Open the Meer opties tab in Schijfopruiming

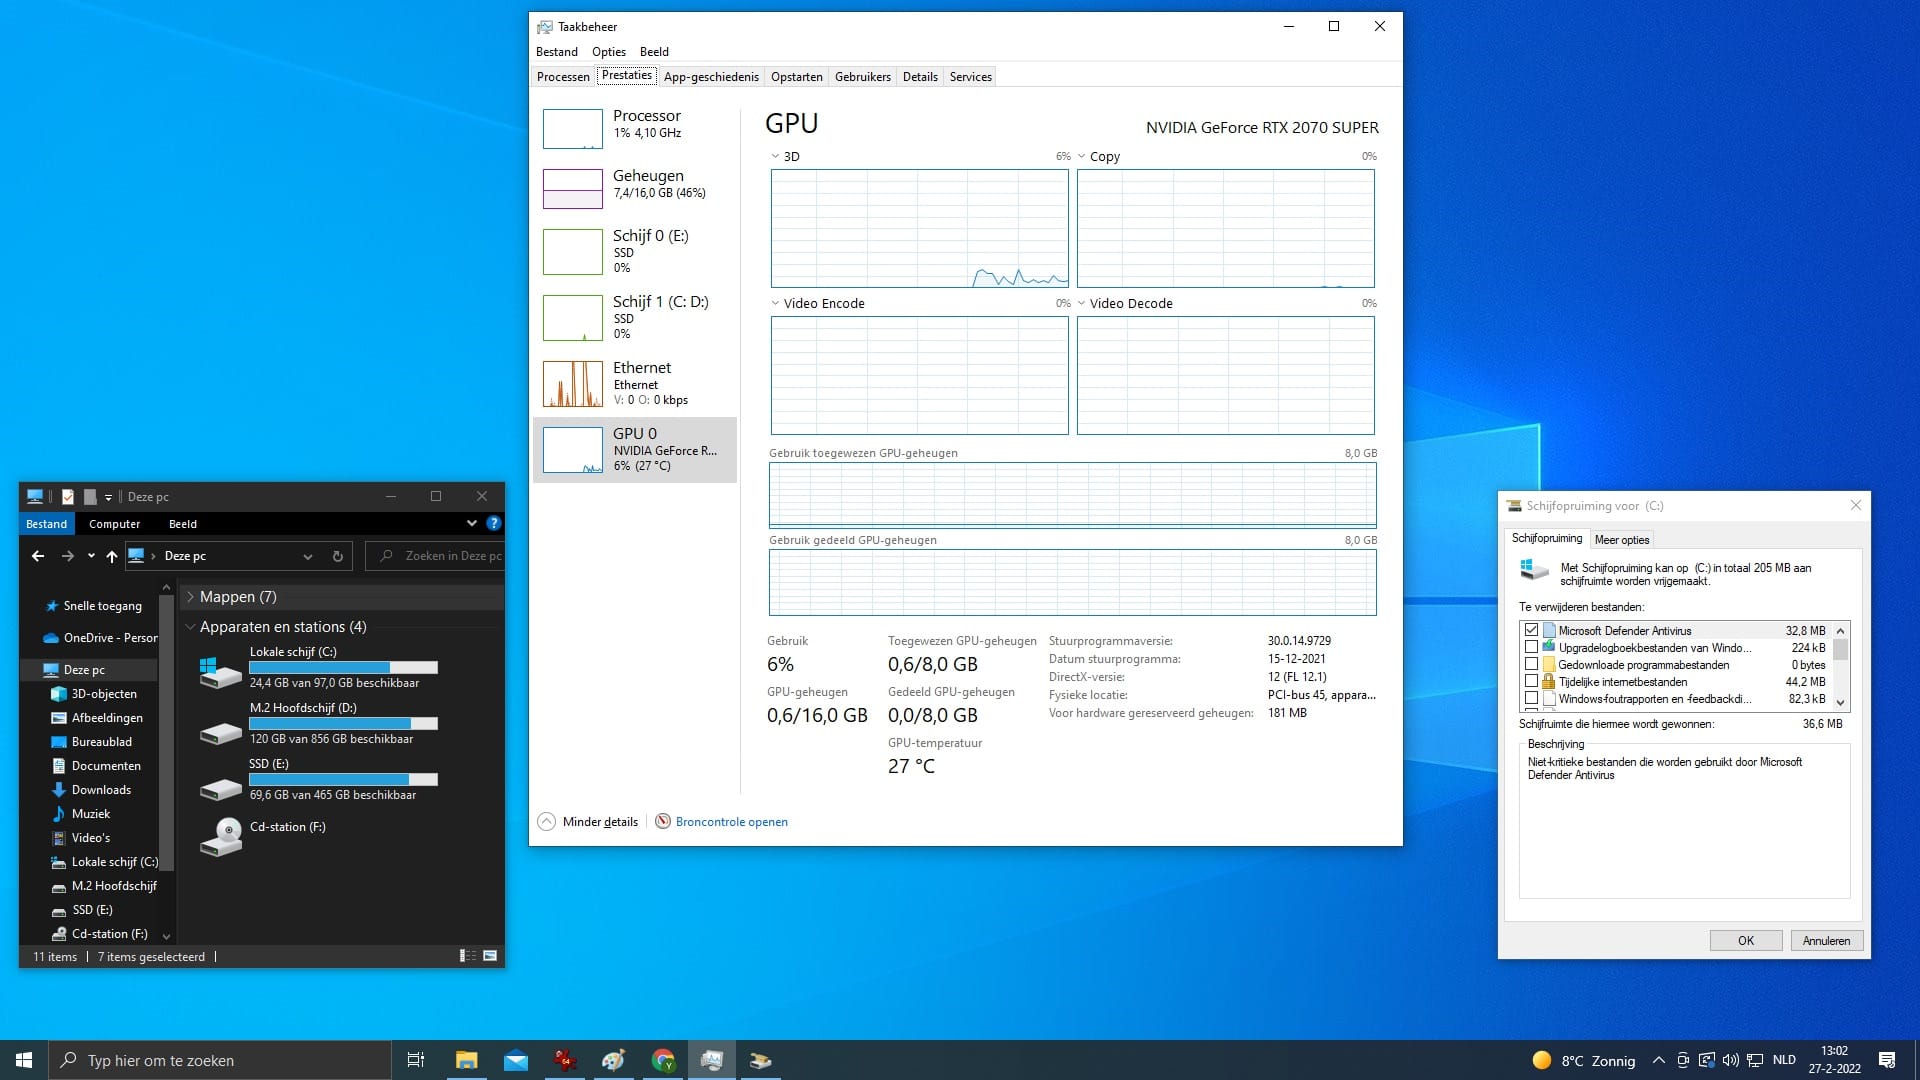tap(1621, 539)
